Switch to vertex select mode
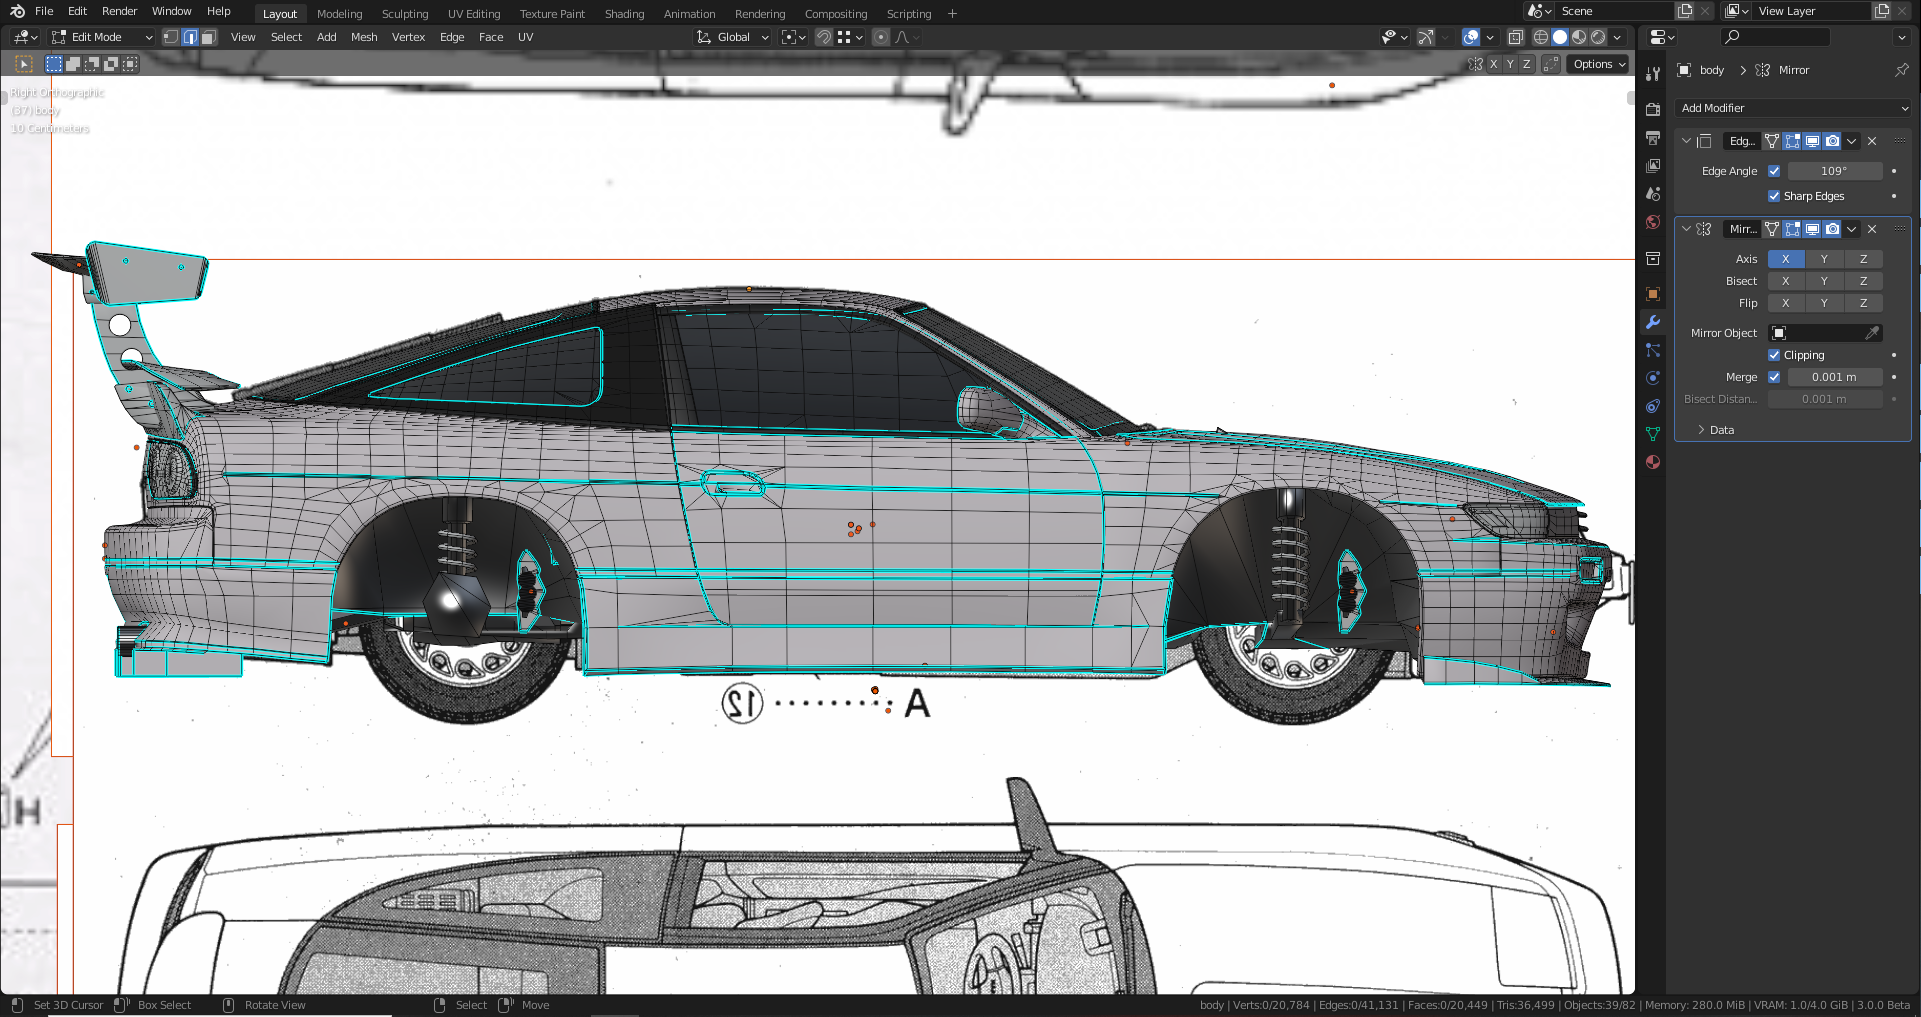The image size is (1921, 1017). [x=171, y=37]
